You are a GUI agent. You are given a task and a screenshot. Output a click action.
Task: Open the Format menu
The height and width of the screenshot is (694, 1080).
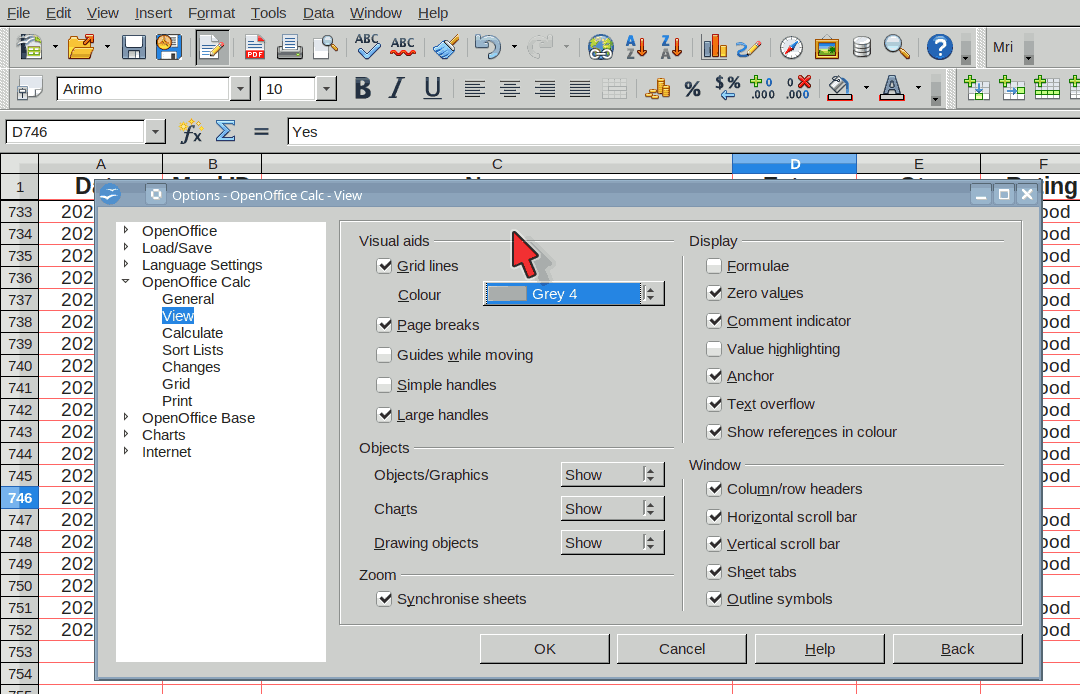click(x=211, y=13)
